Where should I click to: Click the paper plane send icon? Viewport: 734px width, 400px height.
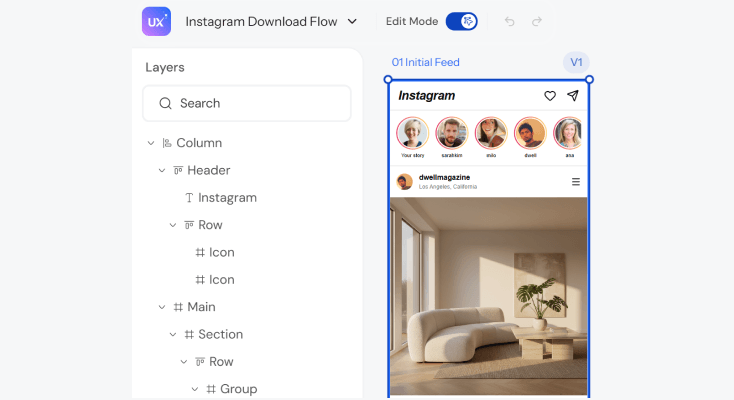tap(573, 96)
